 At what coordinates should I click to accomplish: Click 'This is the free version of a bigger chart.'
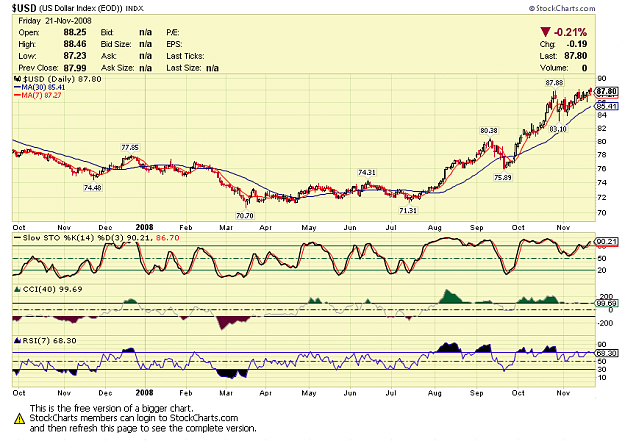tap(112, 408)
